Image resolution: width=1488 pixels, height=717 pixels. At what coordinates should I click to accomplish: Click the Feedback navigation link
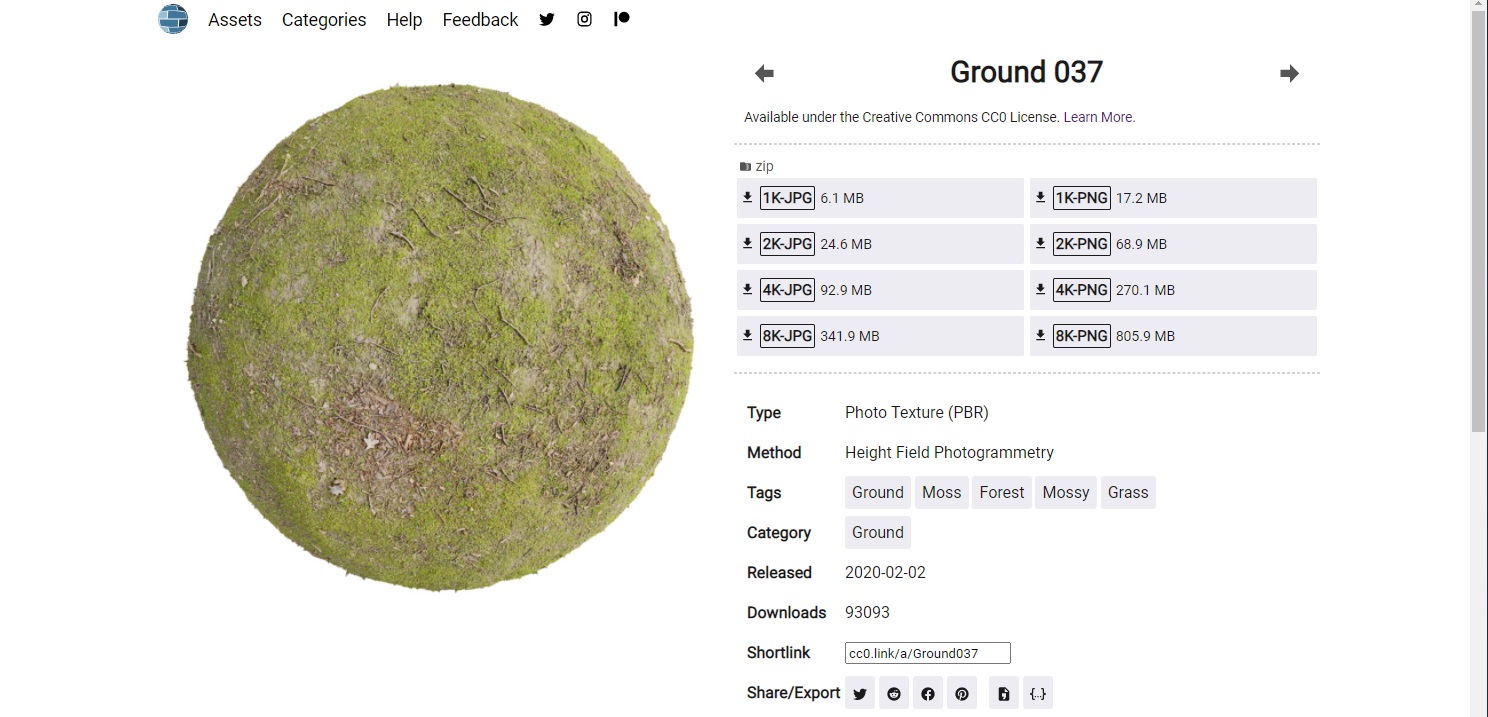tap(480, 20)
